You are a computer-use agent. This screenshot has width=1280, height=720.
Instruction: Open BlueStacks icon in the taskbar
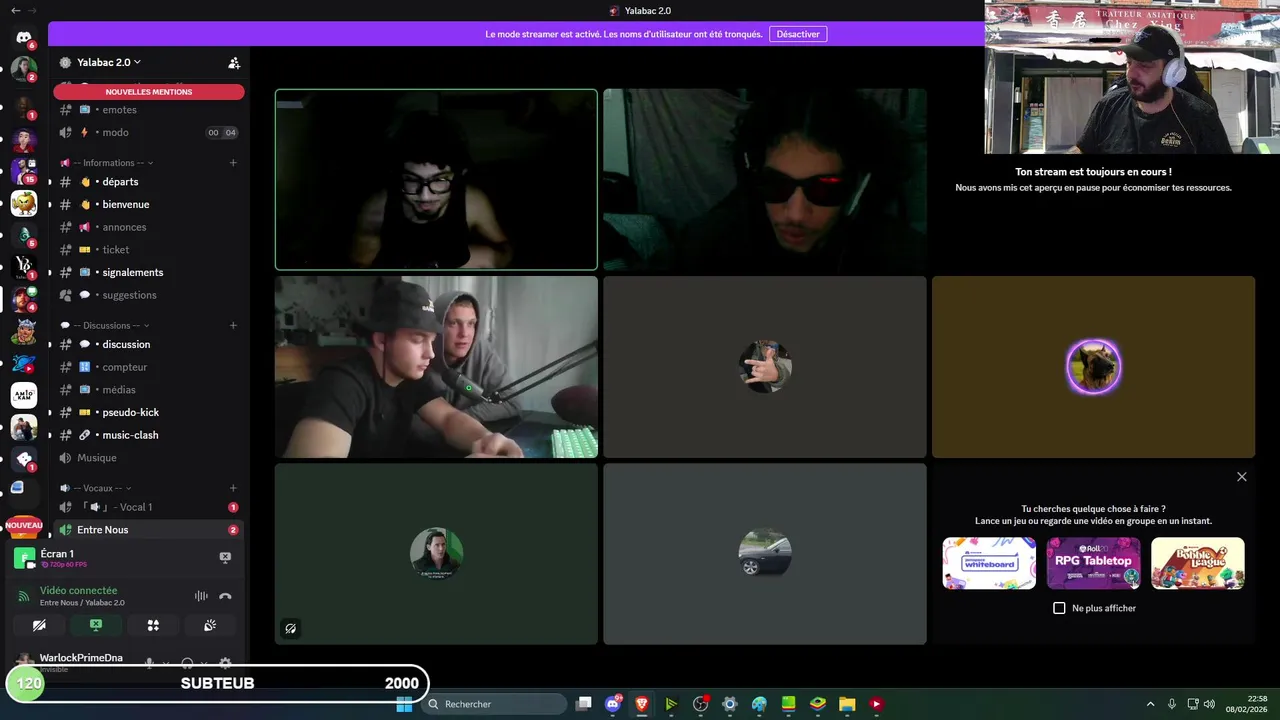818,704
